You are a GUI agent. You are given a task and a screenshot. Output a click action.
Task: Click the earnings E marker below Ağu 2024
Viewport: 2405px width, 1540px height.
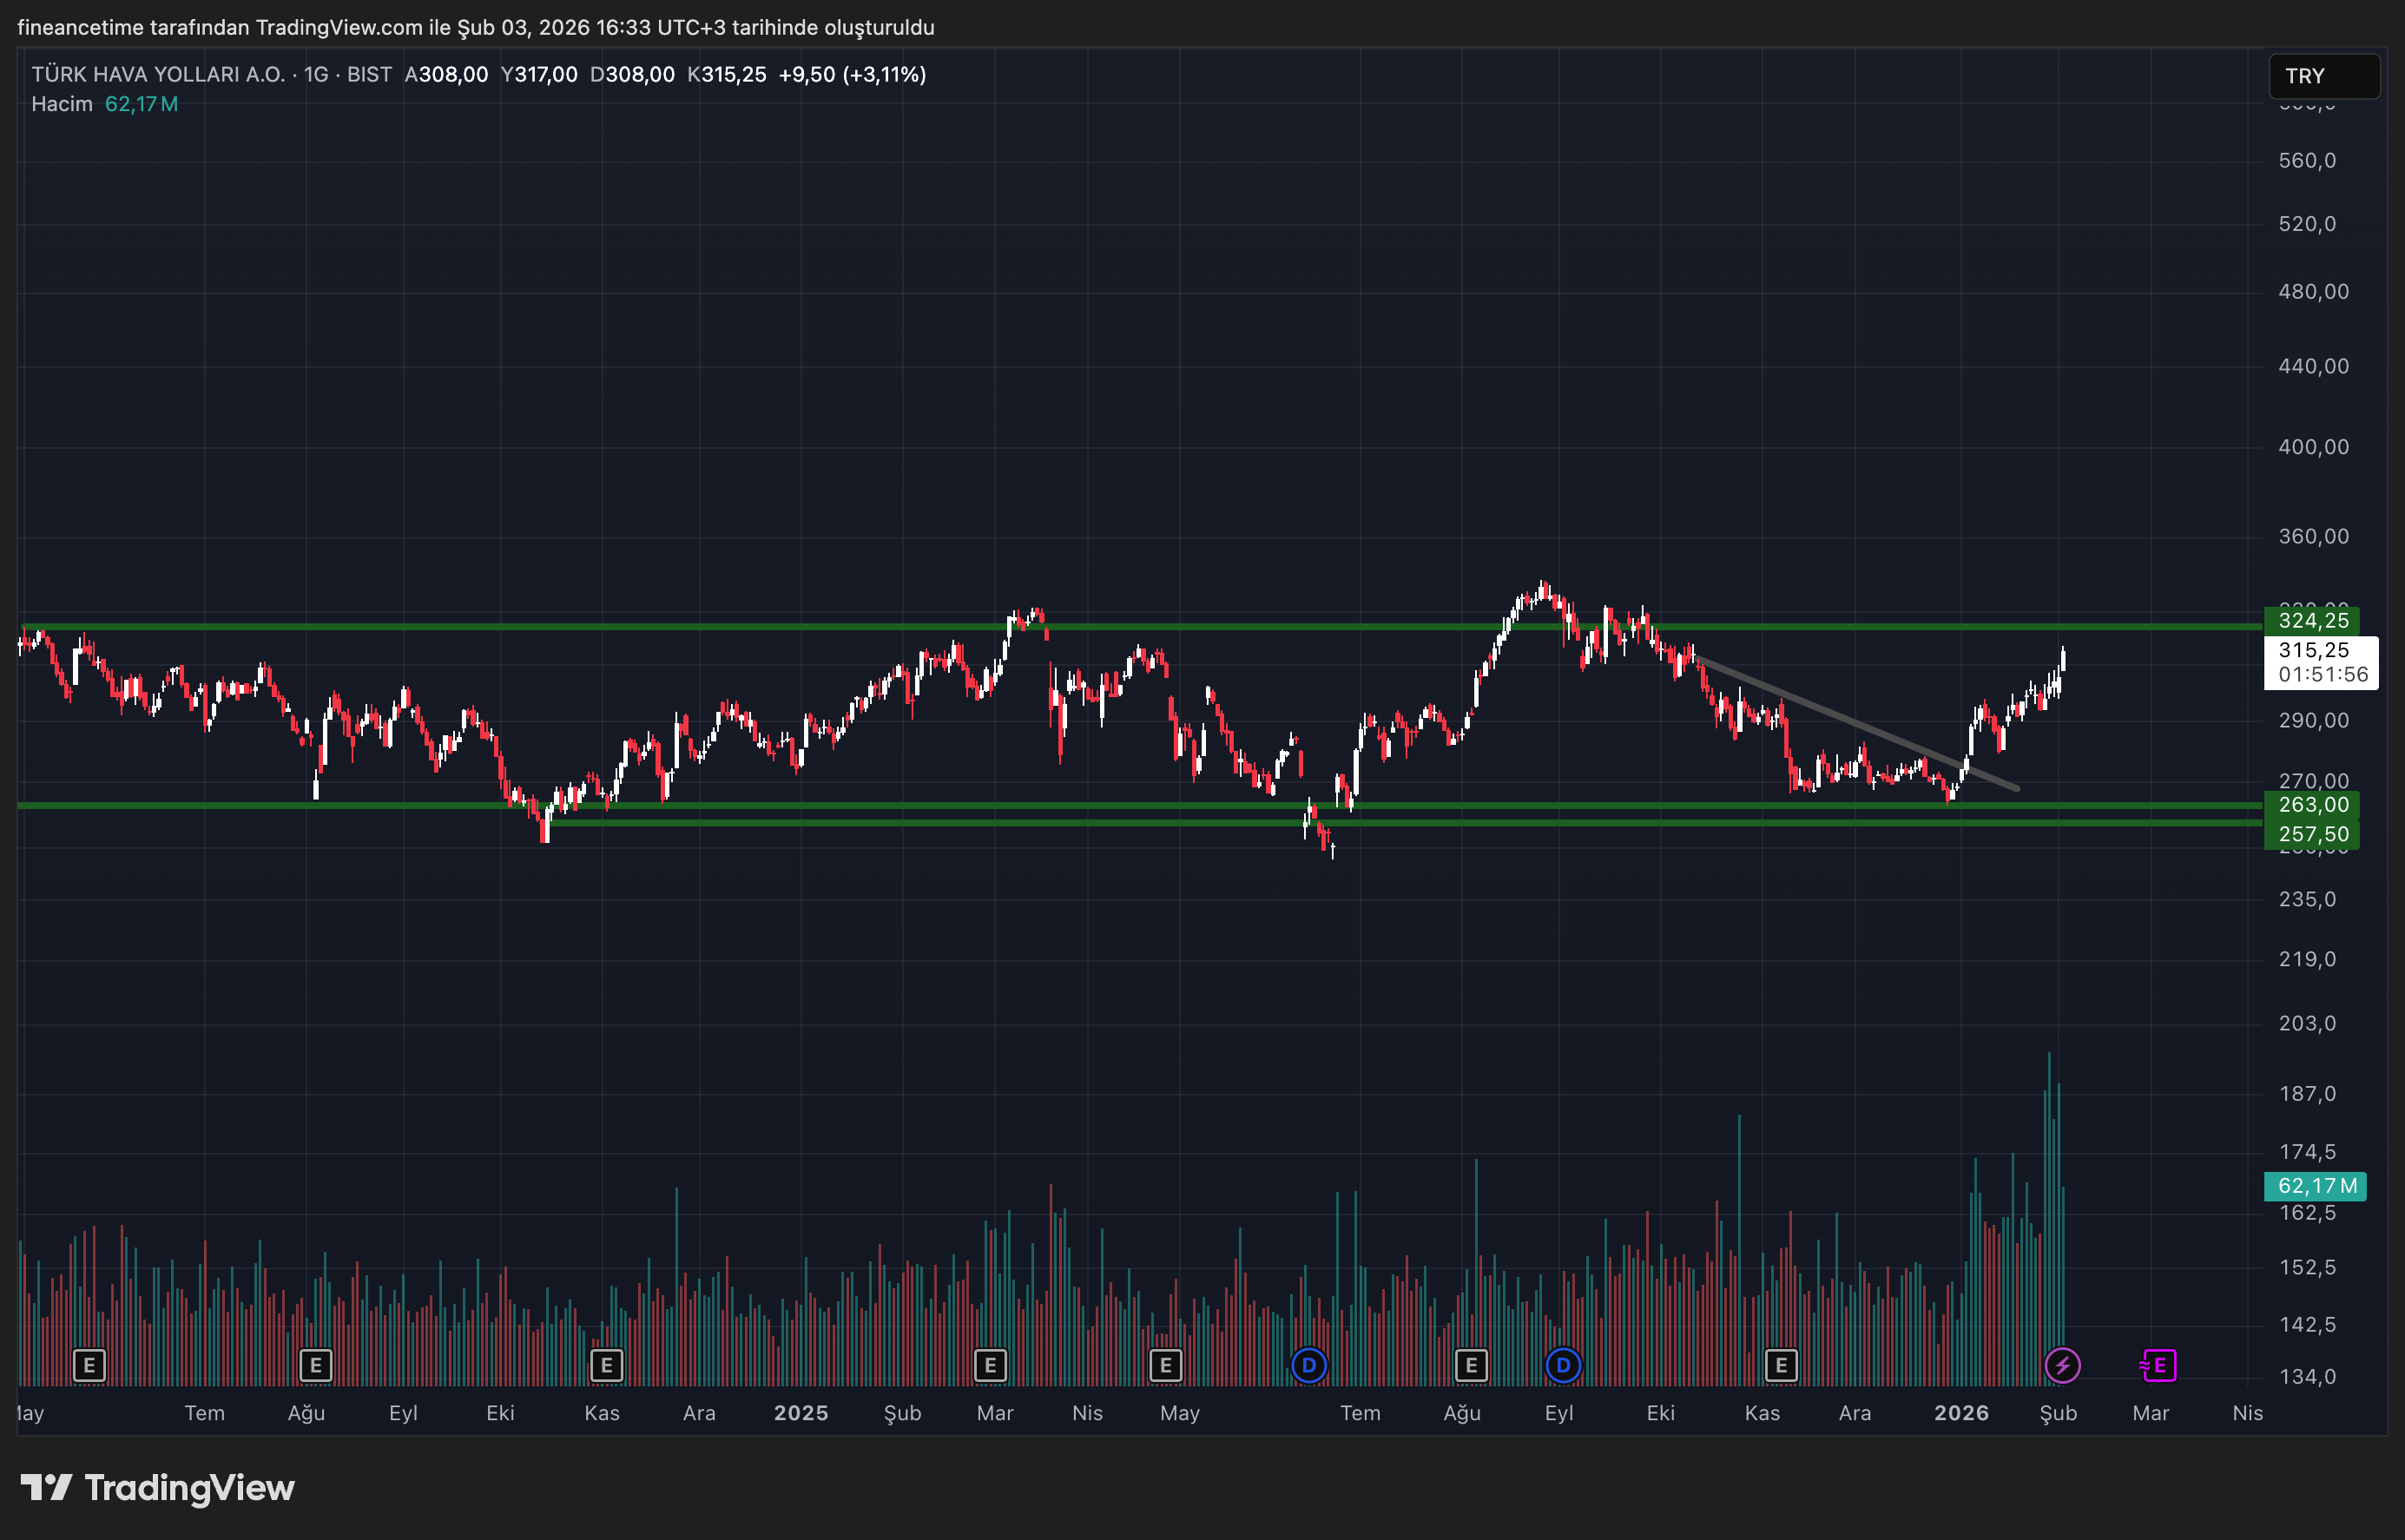click(316, 1365)
